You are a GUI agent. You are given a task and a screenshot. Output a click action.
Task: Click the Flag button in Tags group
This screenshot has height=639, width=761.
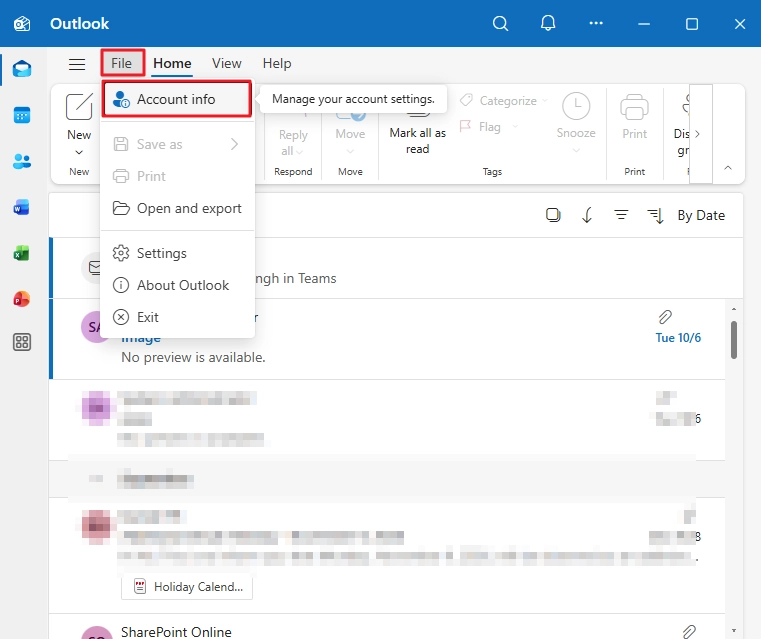coord(480,127)
